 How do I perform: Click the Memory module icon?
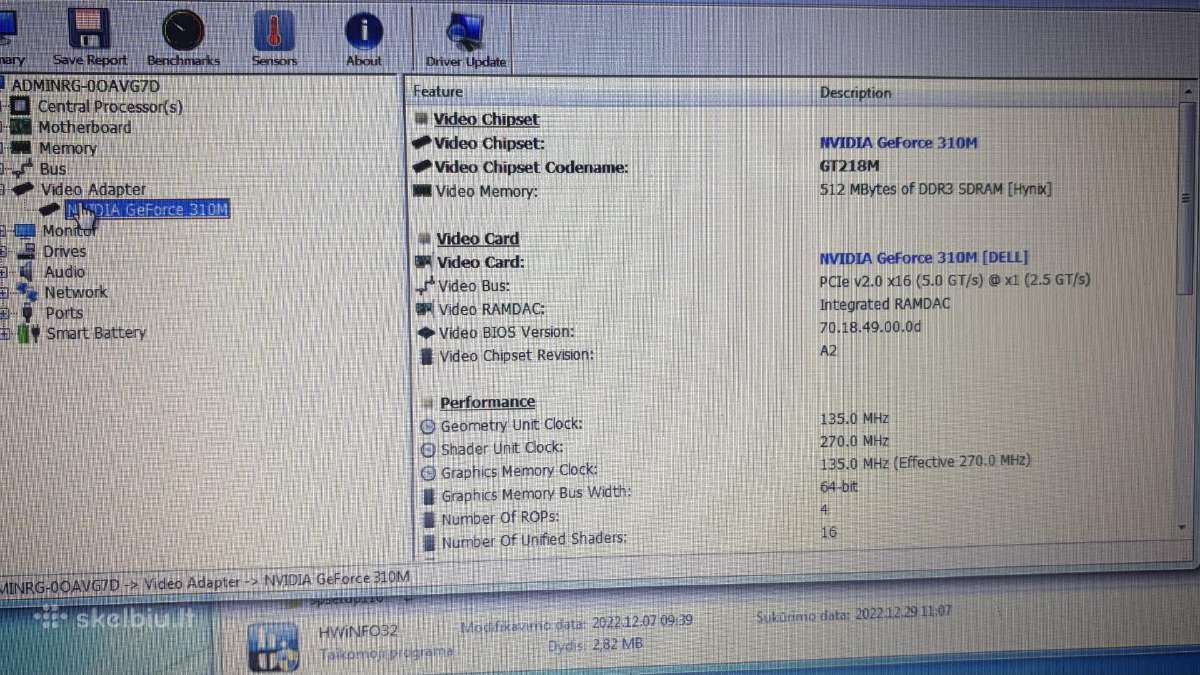pos(22,148)
